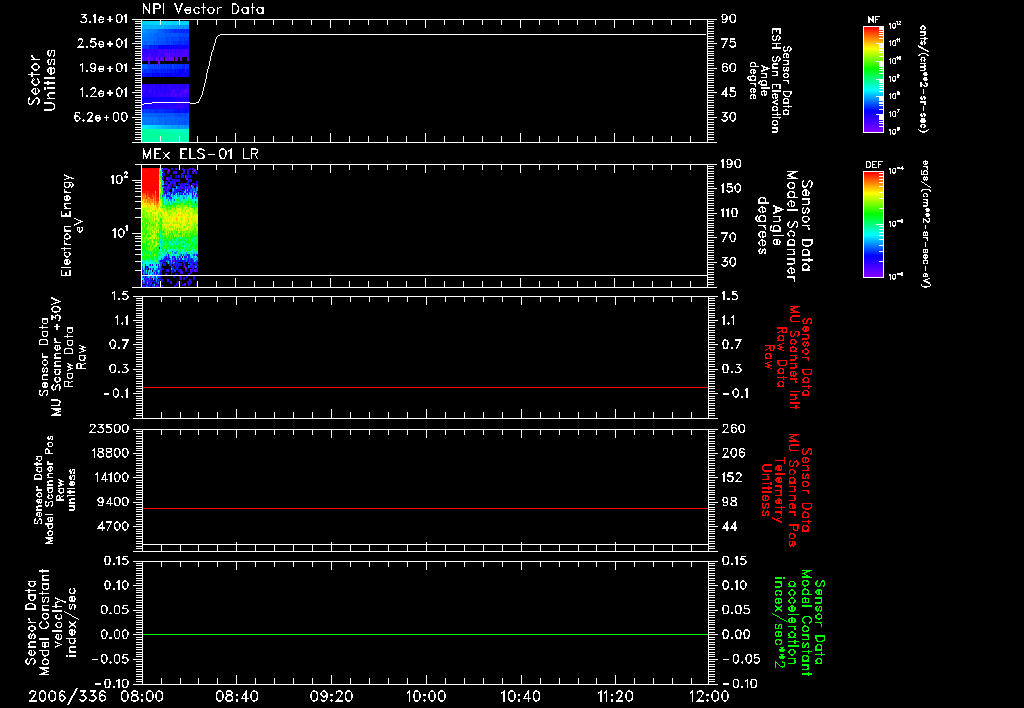Screen dimensions: 1024x708
Task: Select the "152" telemetry position axis value
Action: pos(733,477)
